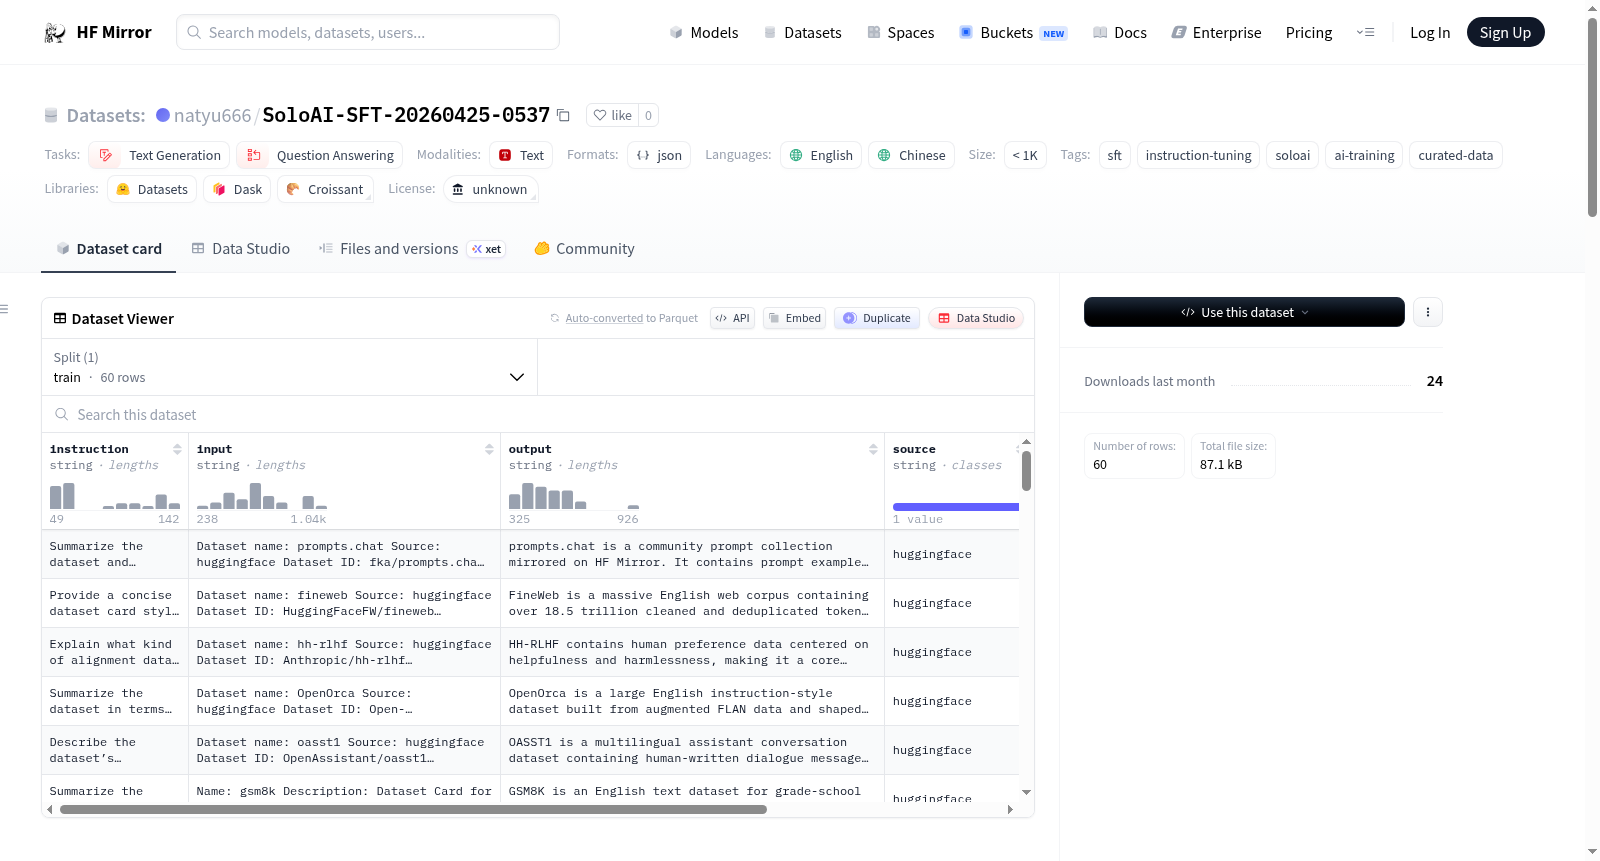
Task: Open the HF Mirror home logo
Action: [x=98, y=32]
